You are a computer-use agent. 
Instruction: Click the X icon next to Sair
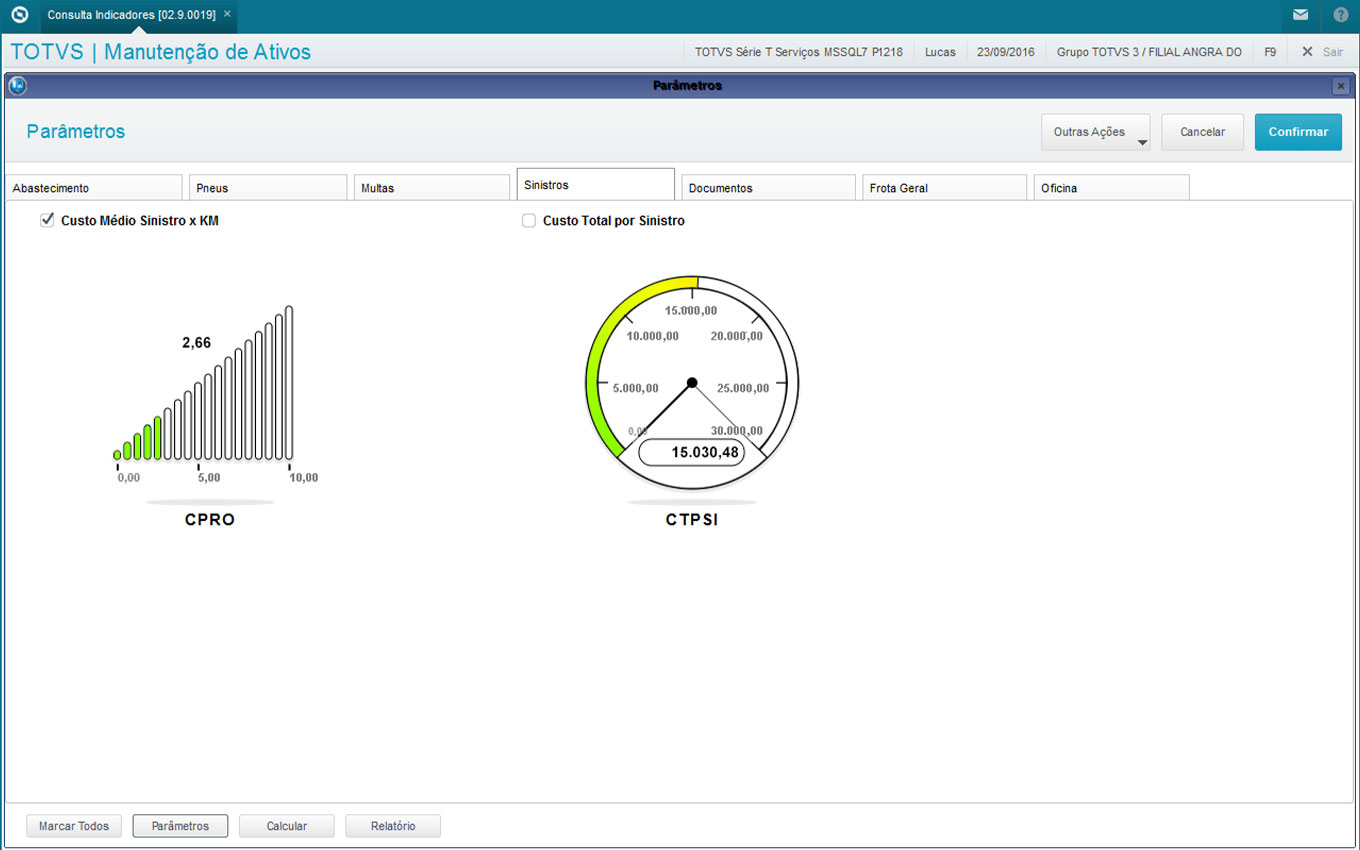pos(1306,52)
